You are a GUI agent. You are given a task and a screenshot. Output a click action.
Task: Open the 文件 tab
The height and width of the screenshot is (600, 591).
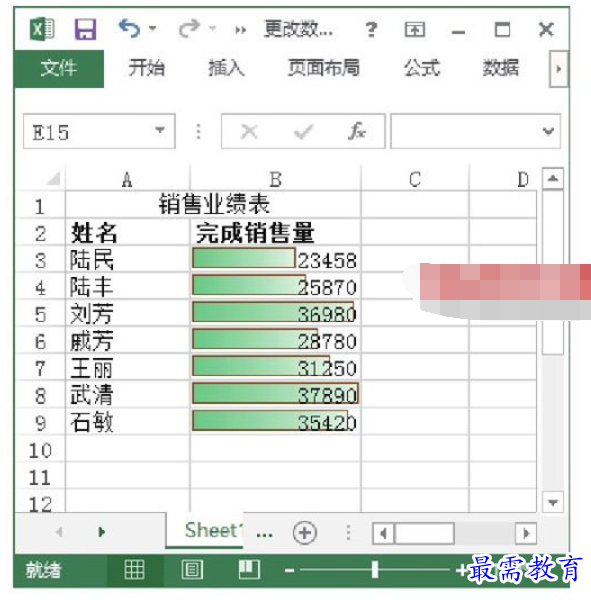click(x=59, y=68)
